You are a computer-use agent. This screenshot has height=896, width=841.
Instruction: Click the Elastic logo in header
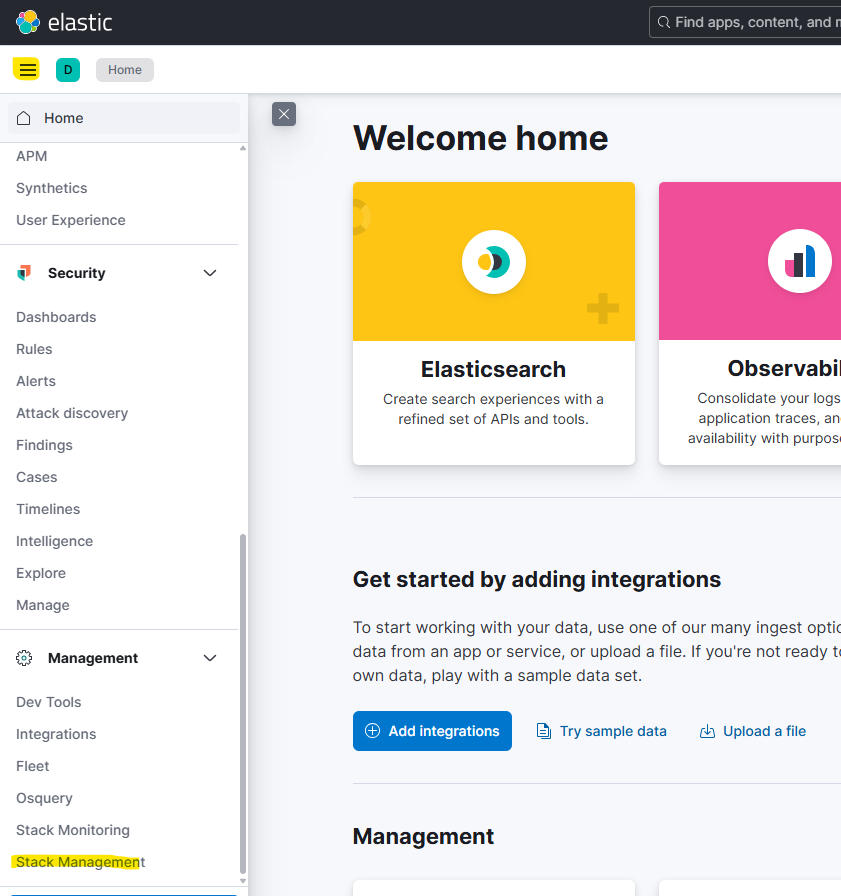[x=64, y=22]
